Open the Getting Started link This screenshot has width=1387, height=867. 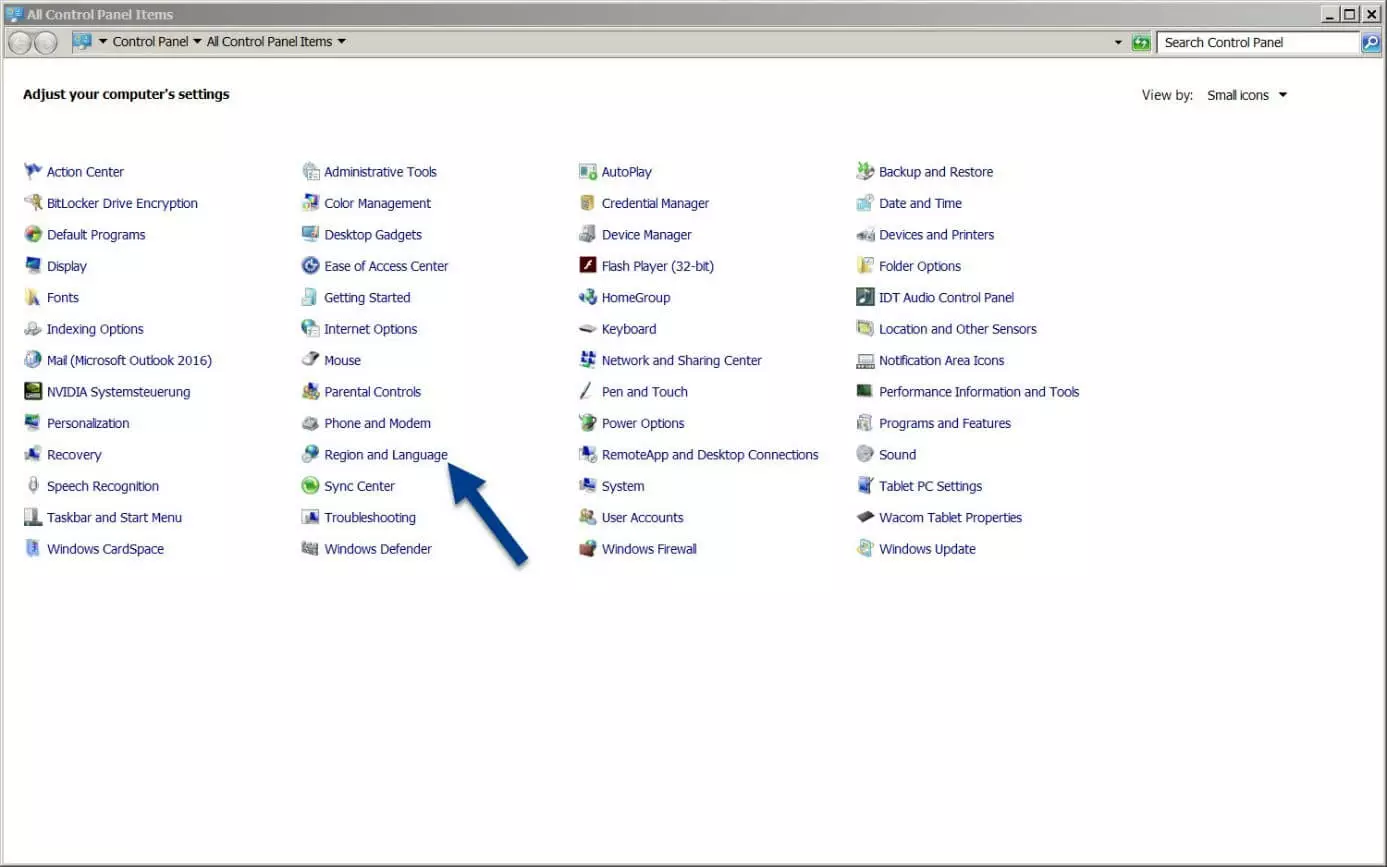tap(367, 298)
